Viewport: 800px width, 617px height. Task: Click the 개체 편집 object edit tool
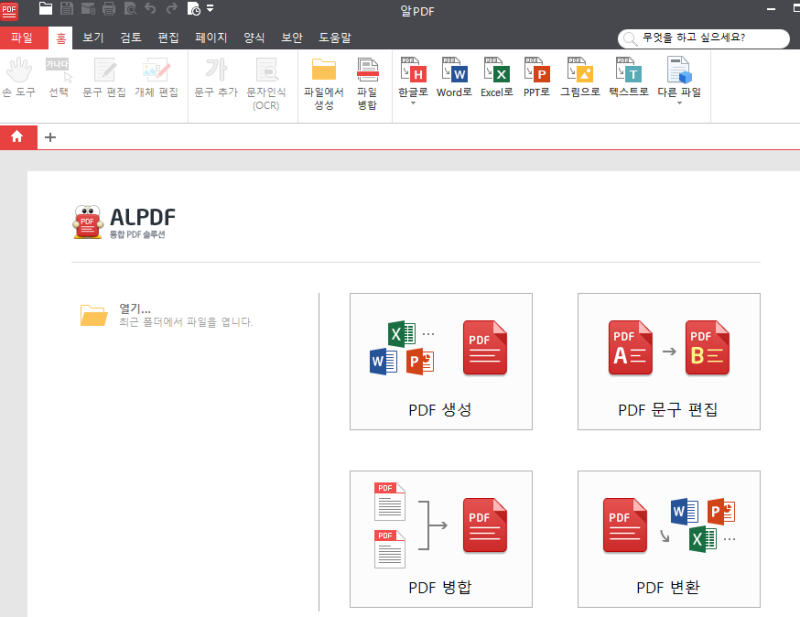(x=156, y=78)
